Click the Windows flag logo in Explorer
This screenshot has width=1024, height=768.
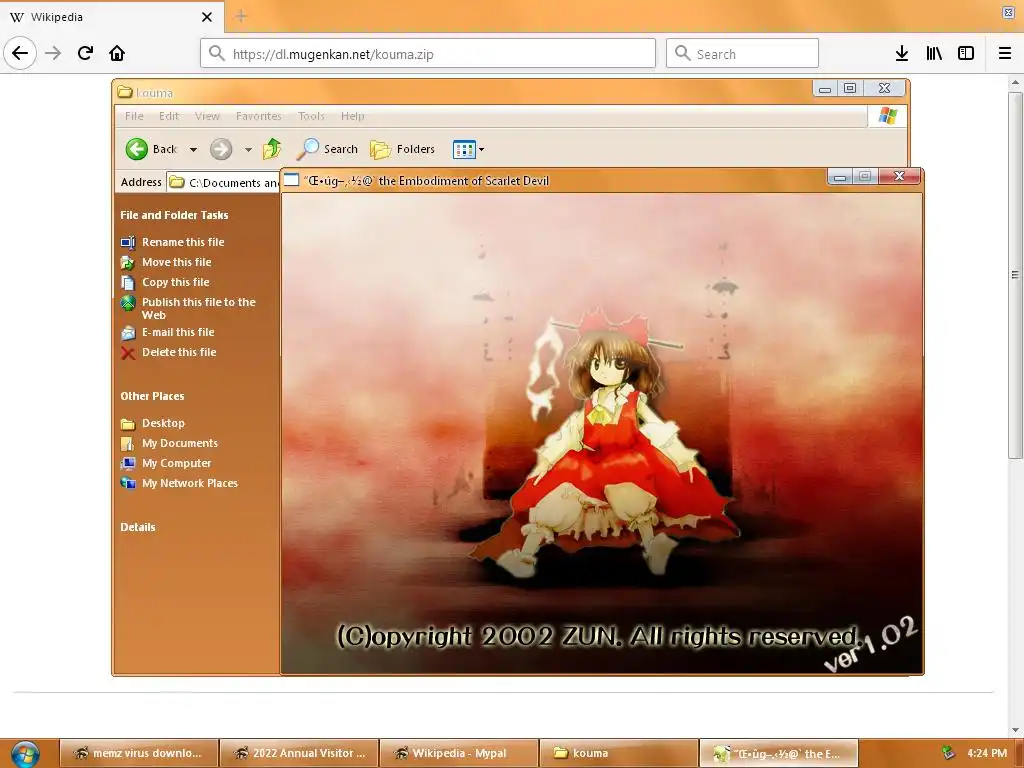click(x=888, y=116)
